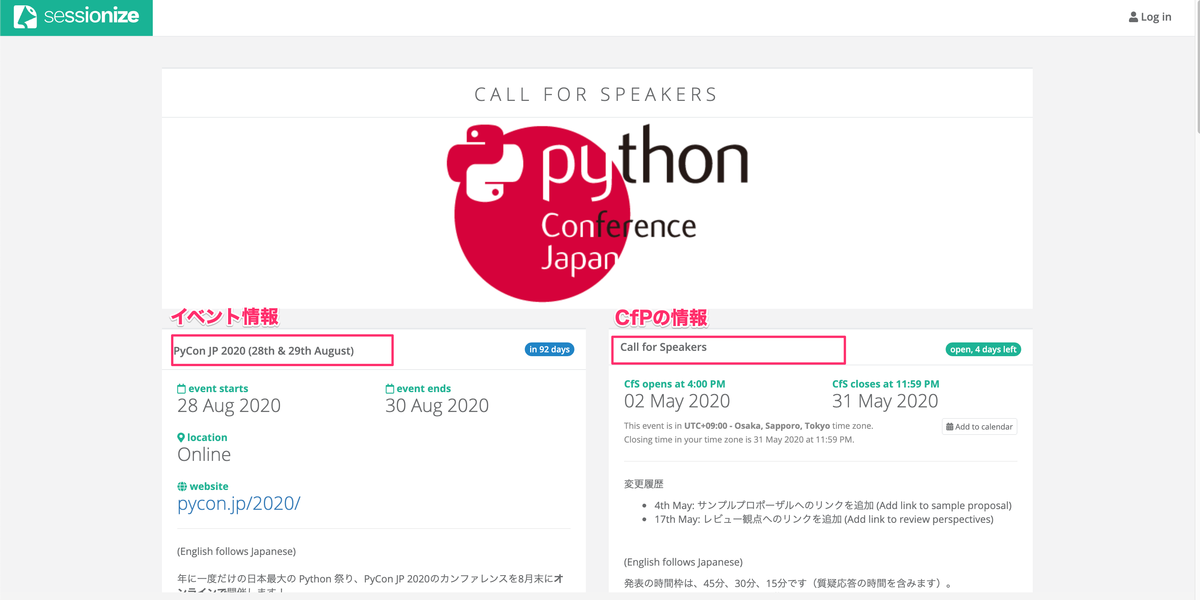Click the 'CALL FOR SPEAKERS' page heading
This screenshot has height=600, width=1200.
[x=597, y=94]
